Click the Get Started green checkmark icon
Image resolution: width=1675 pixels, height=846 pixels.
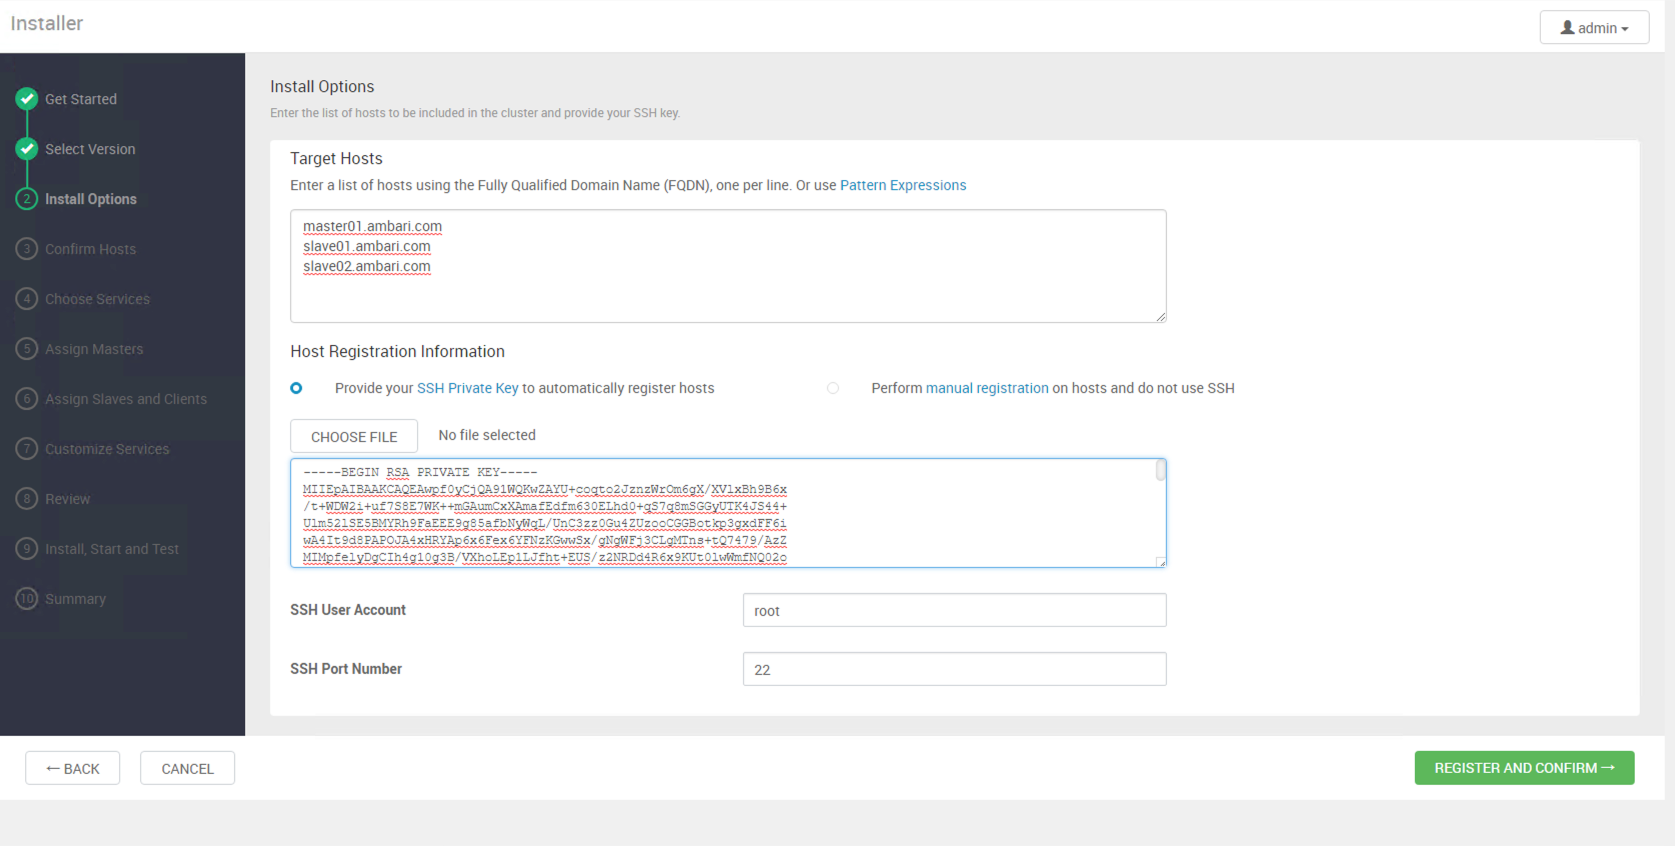pyautogui.click(x=27, y=99)
